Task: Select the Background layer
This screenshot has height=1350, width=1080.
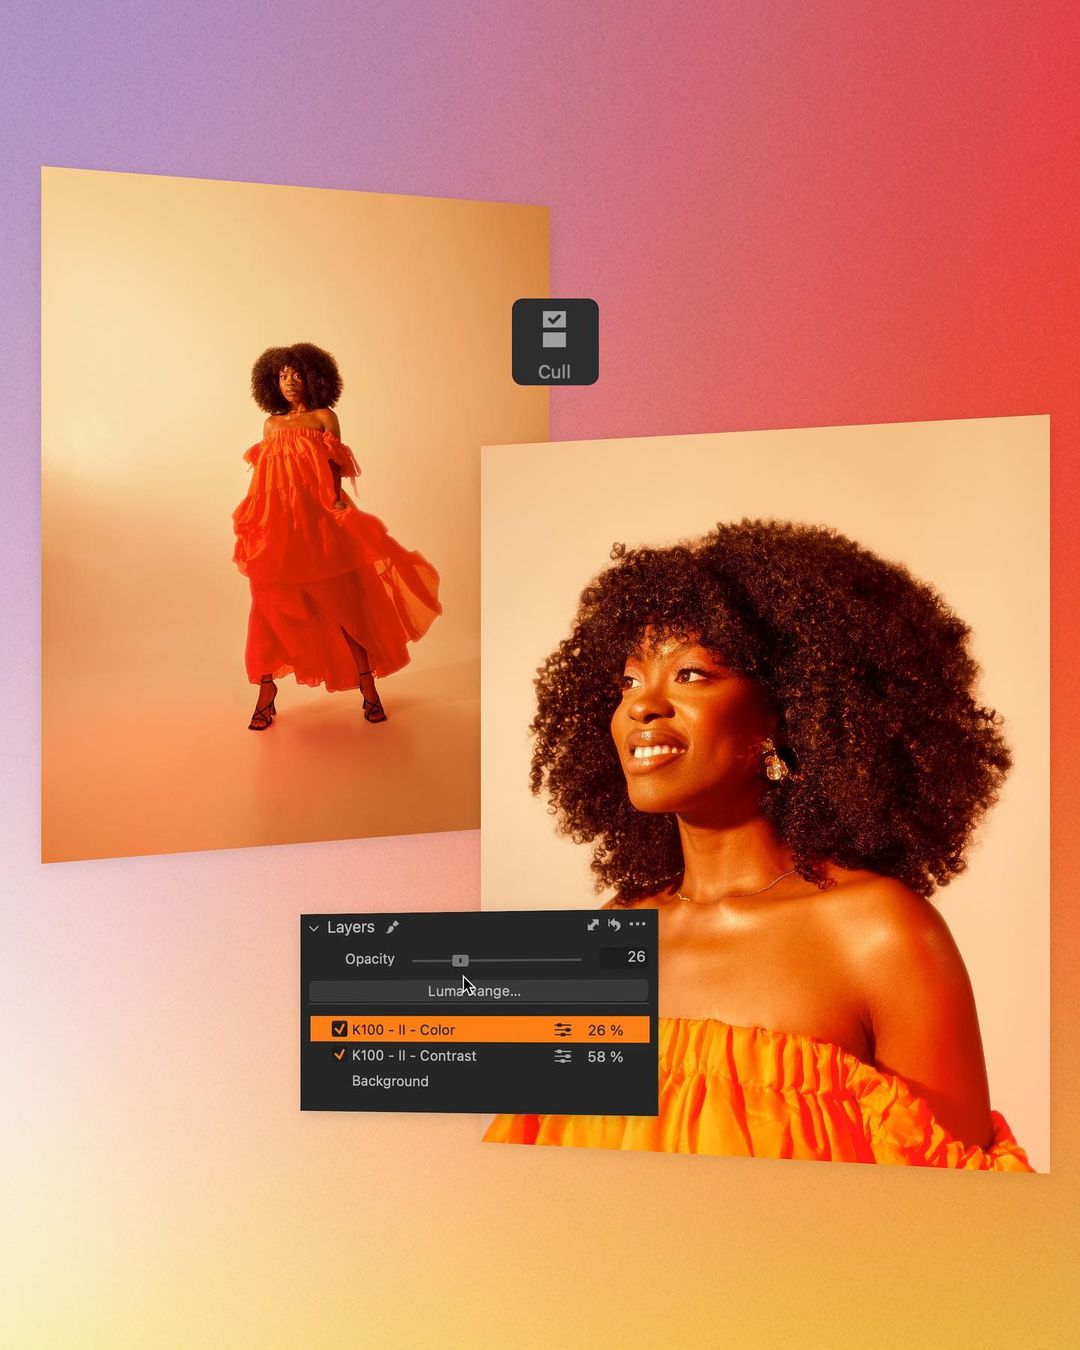Action: click(390, 1081)
